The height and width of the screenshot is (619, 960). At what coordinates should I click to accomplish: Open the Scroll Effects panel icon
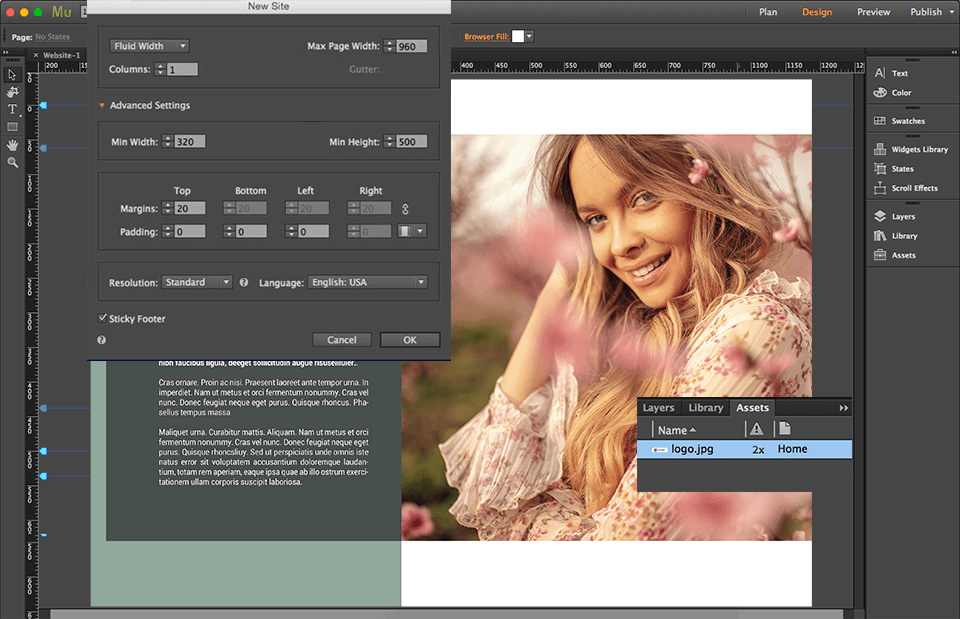[x=880, y=188]
